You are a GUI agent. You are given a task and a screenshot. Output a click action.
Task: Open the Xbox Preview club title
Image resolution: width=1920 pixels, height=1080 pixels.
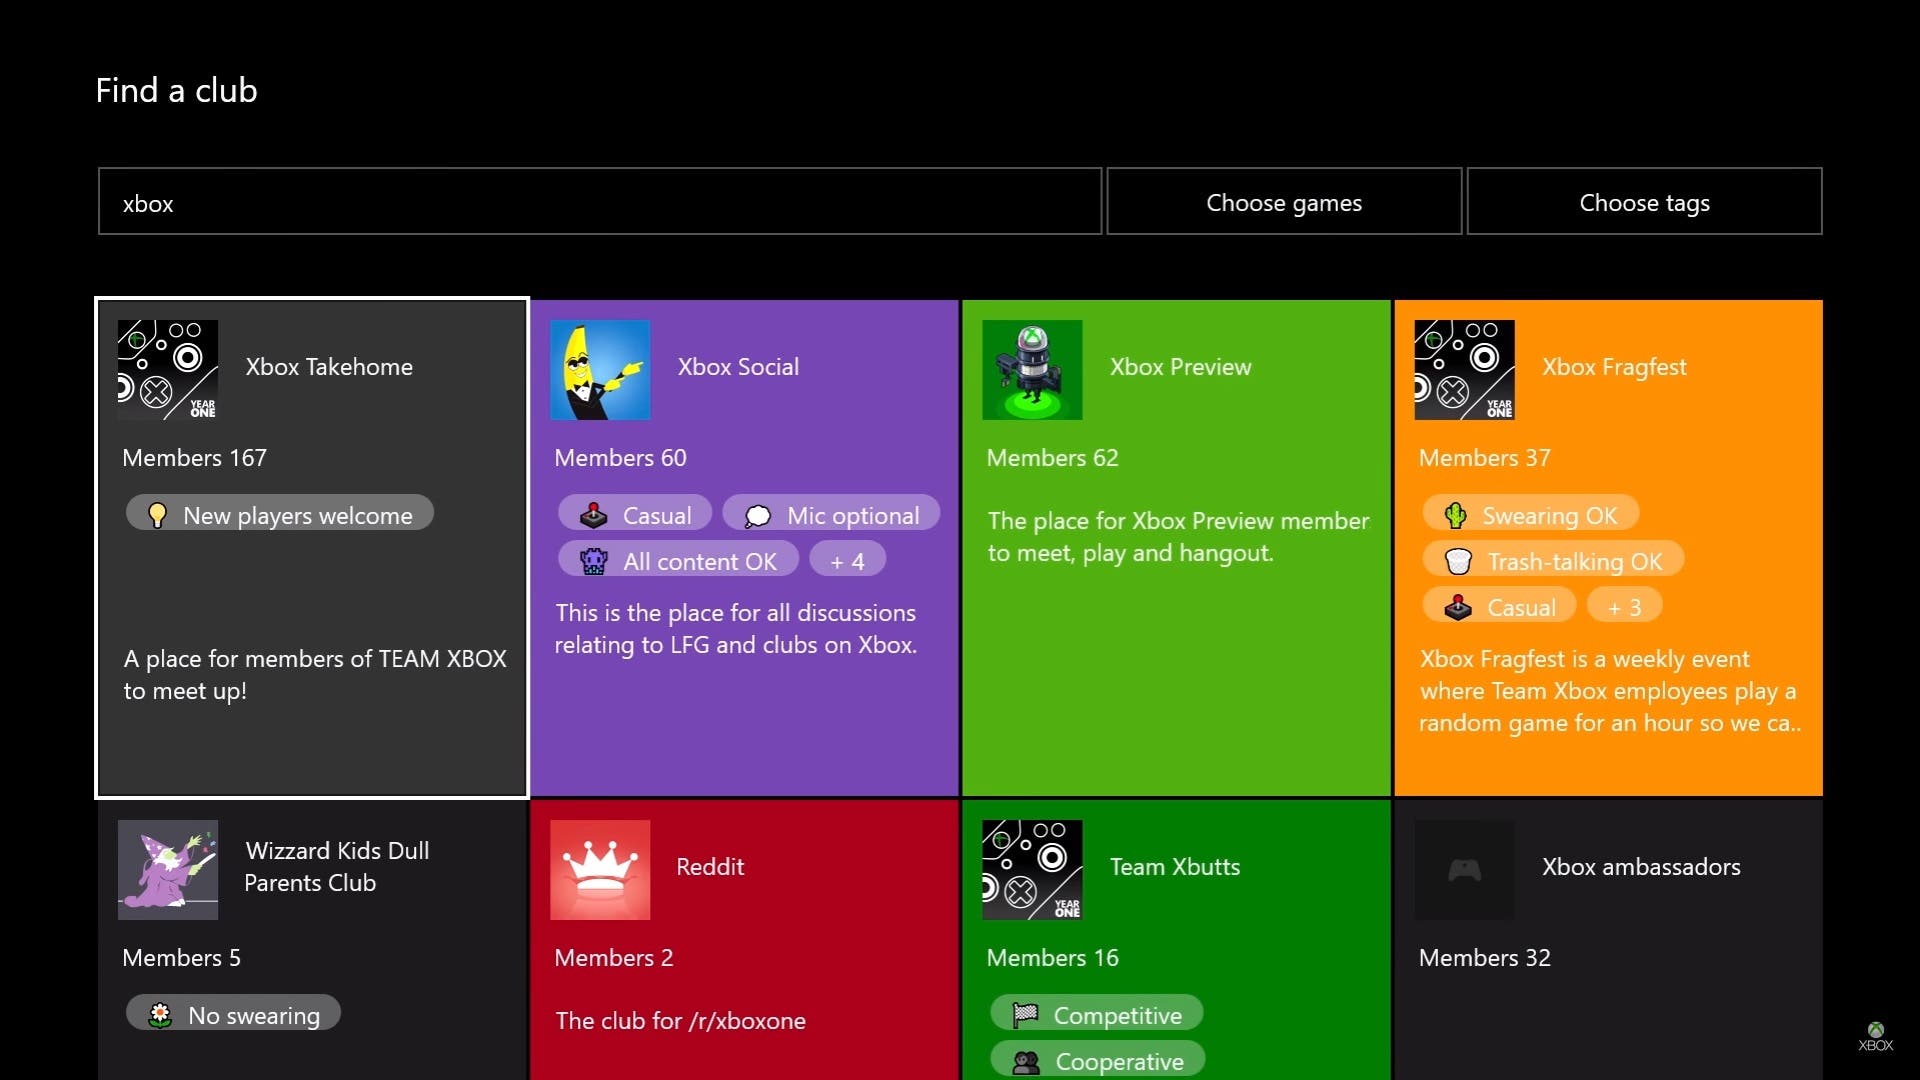tap(1180, 367)
